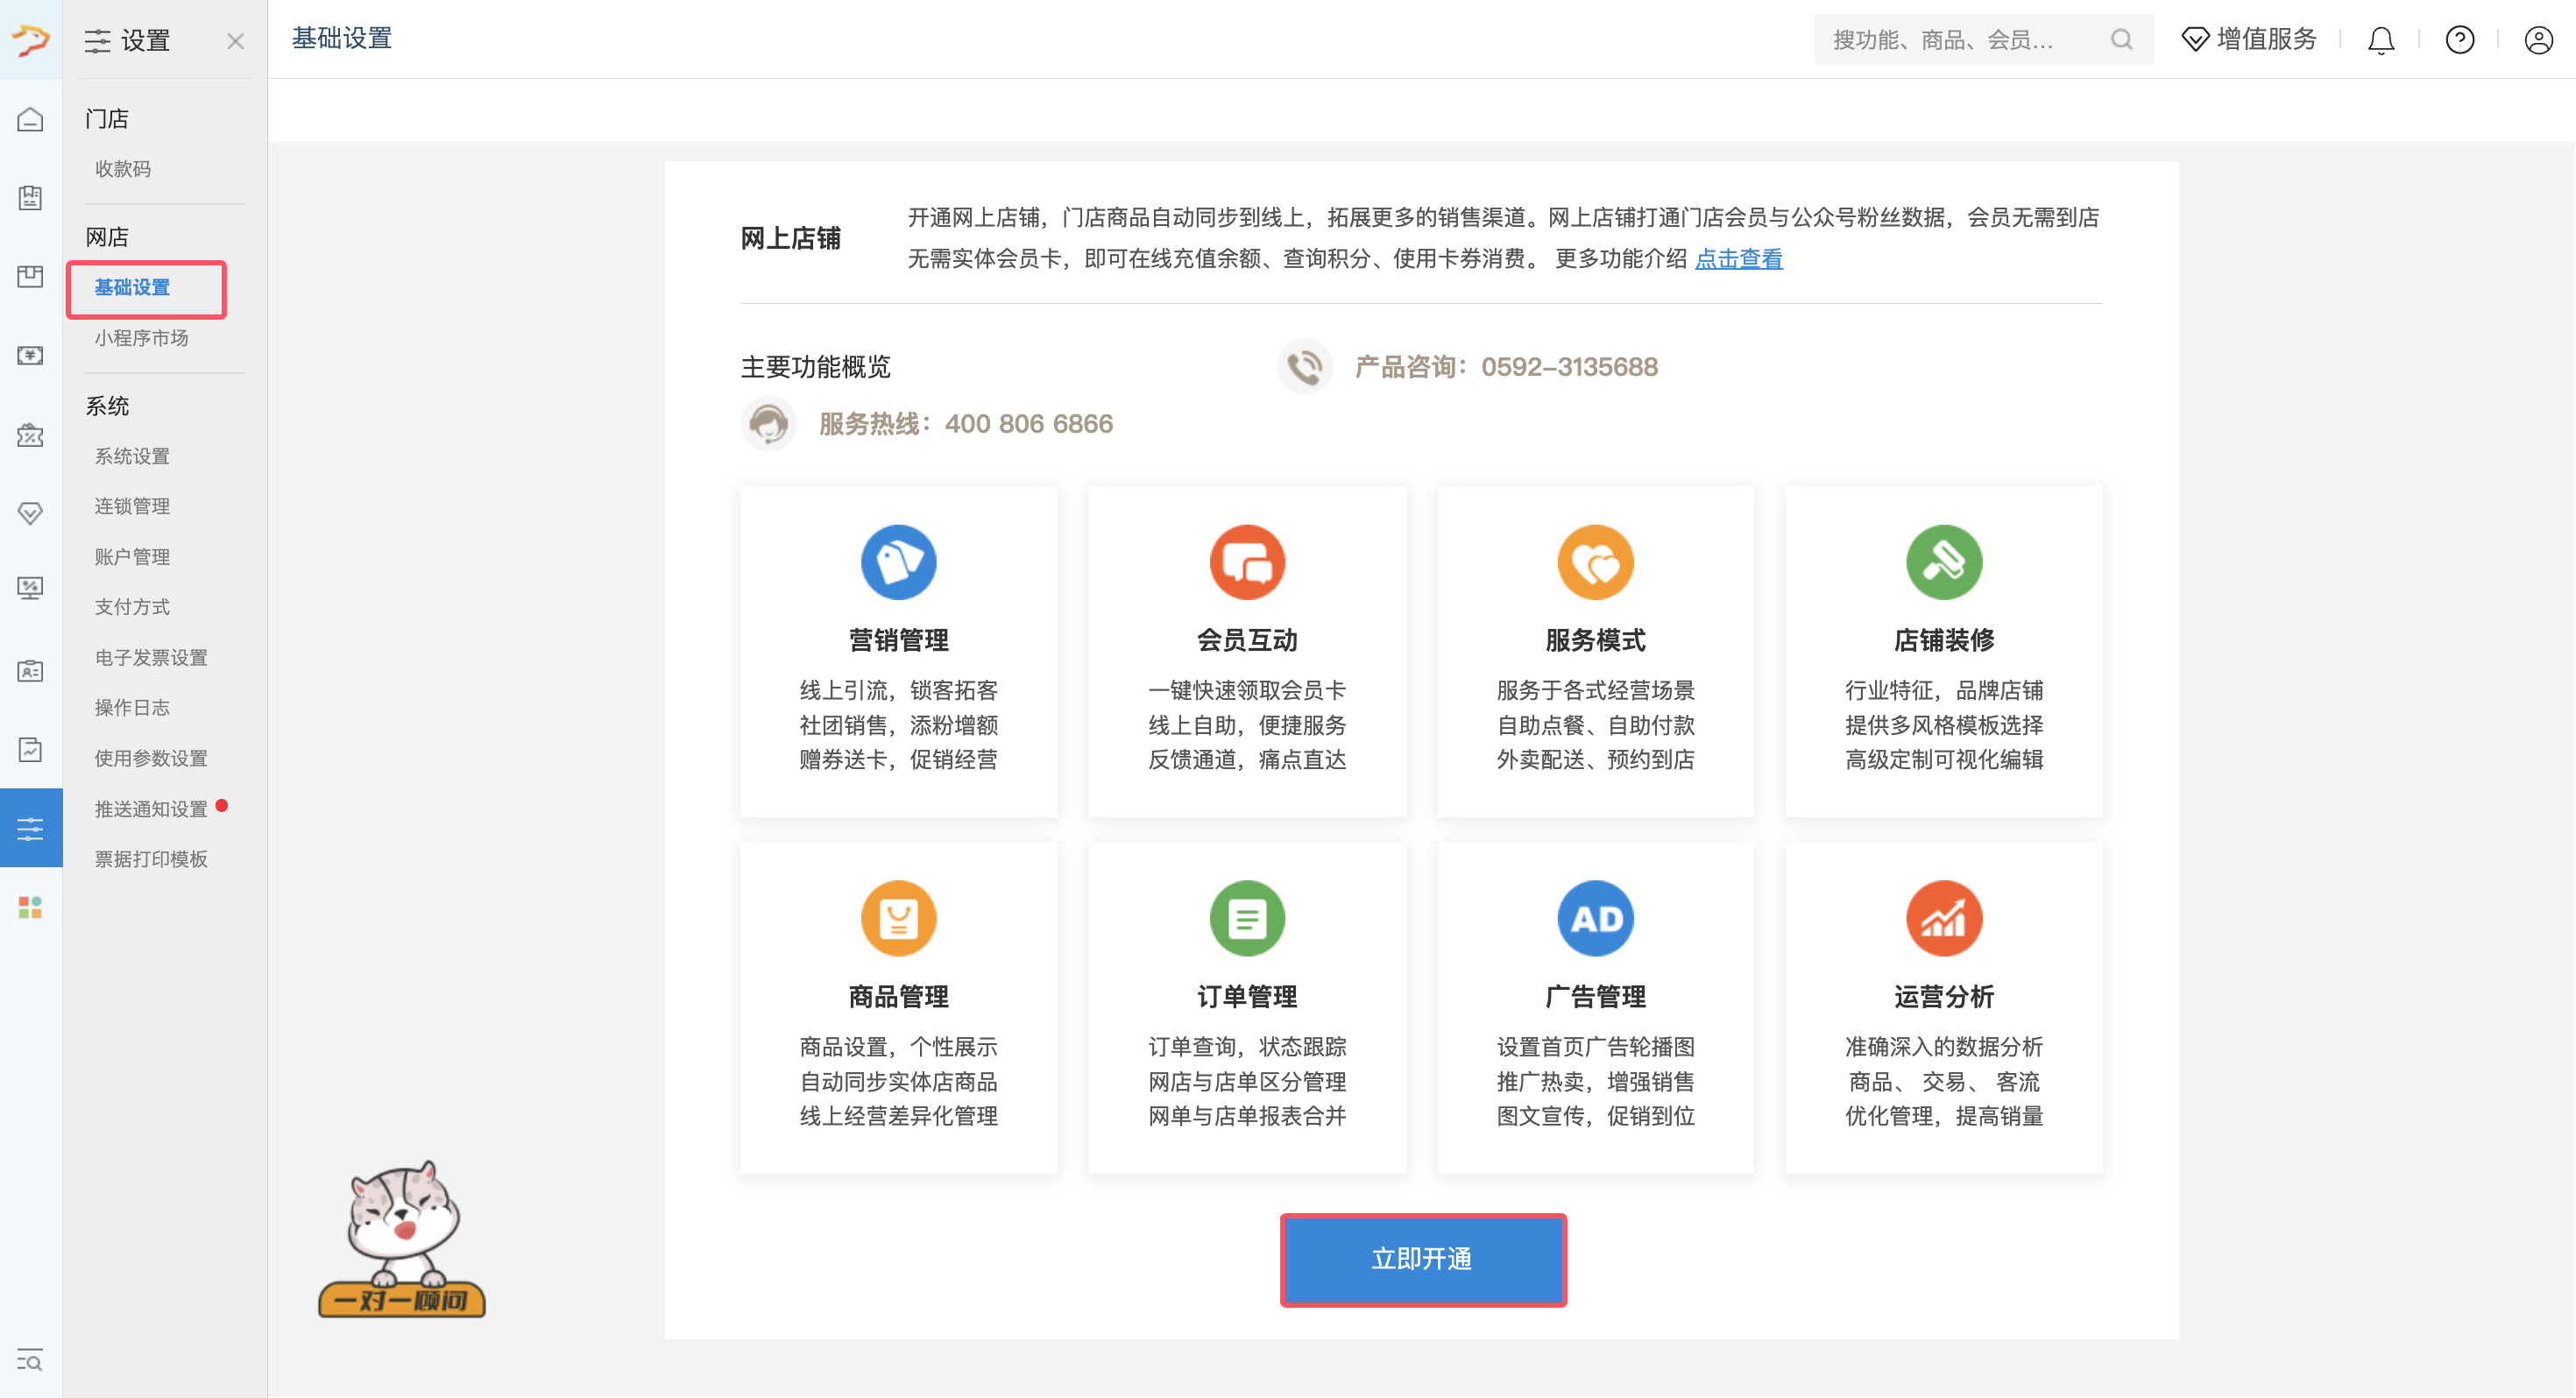
Task: Open the document icon below home
Action: 30,198
